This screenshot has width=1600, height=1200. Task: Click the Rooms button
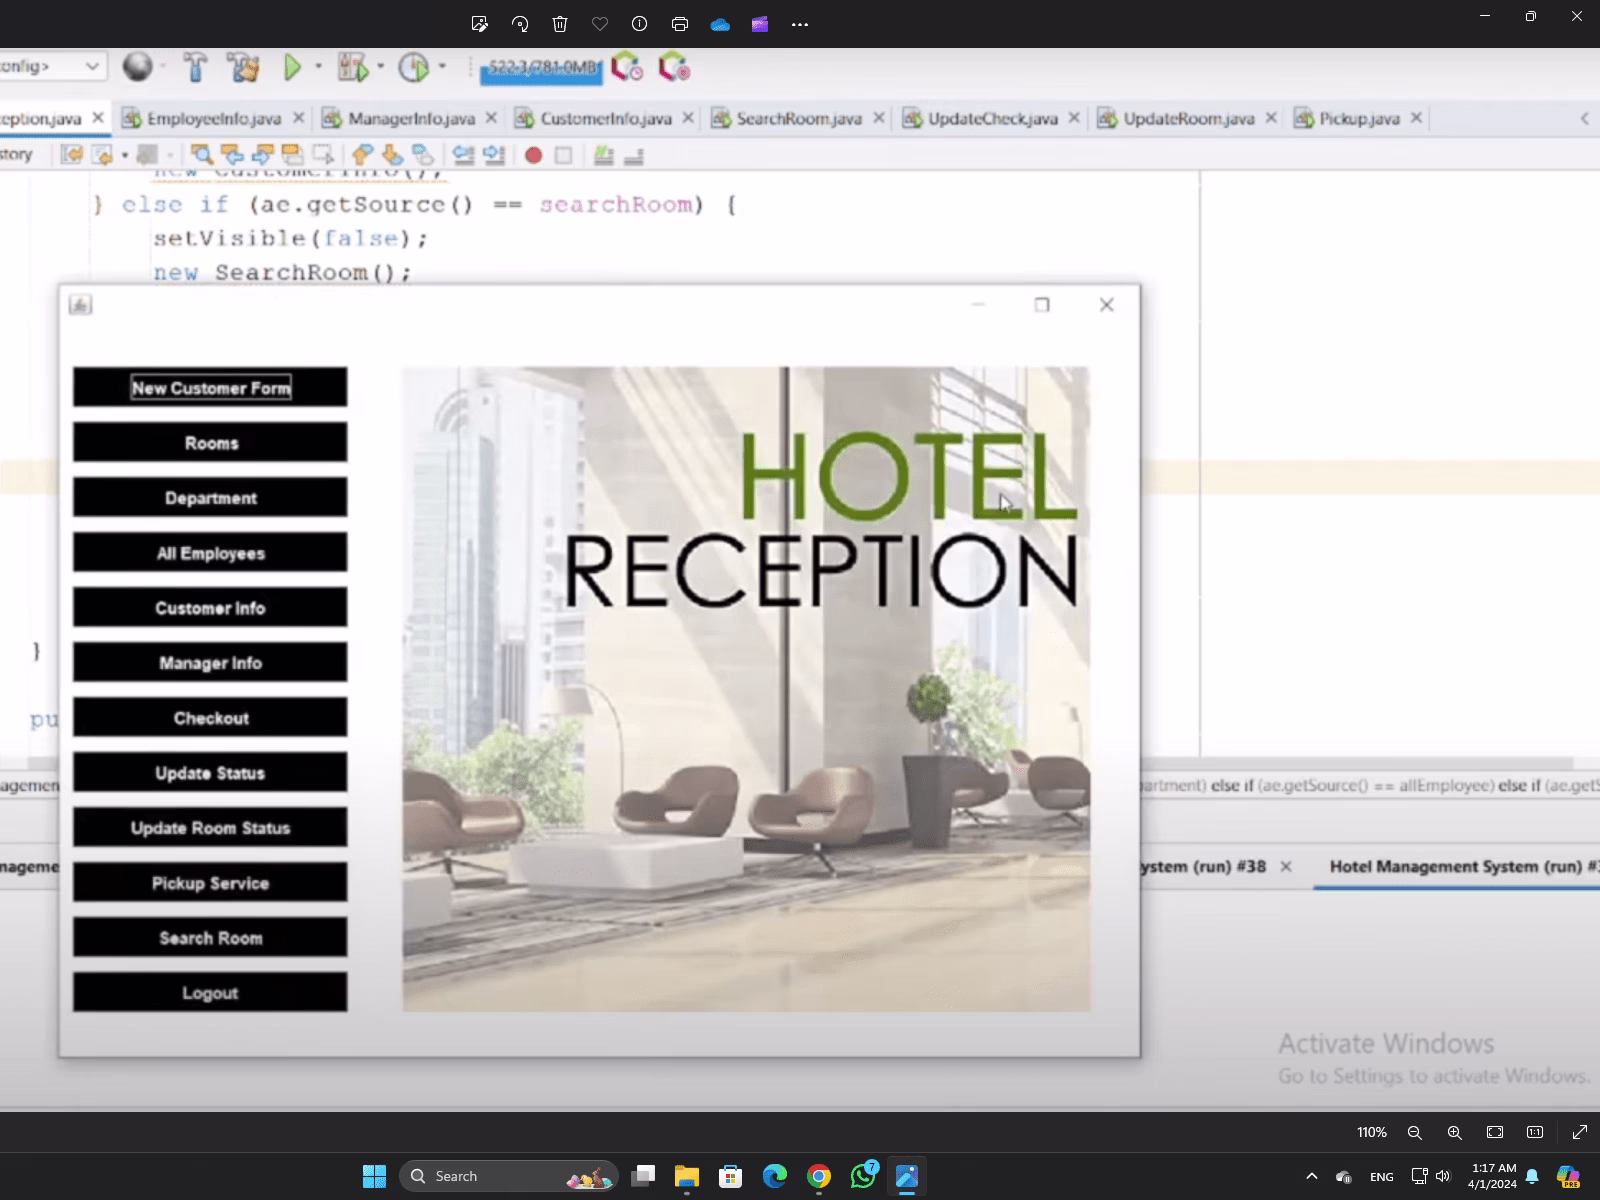[x=210, y=442]
